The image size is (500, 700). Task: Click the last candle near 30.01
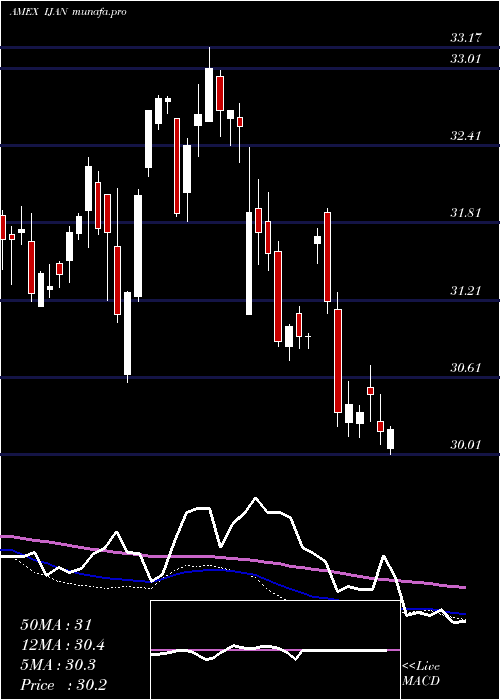(391, 439)
